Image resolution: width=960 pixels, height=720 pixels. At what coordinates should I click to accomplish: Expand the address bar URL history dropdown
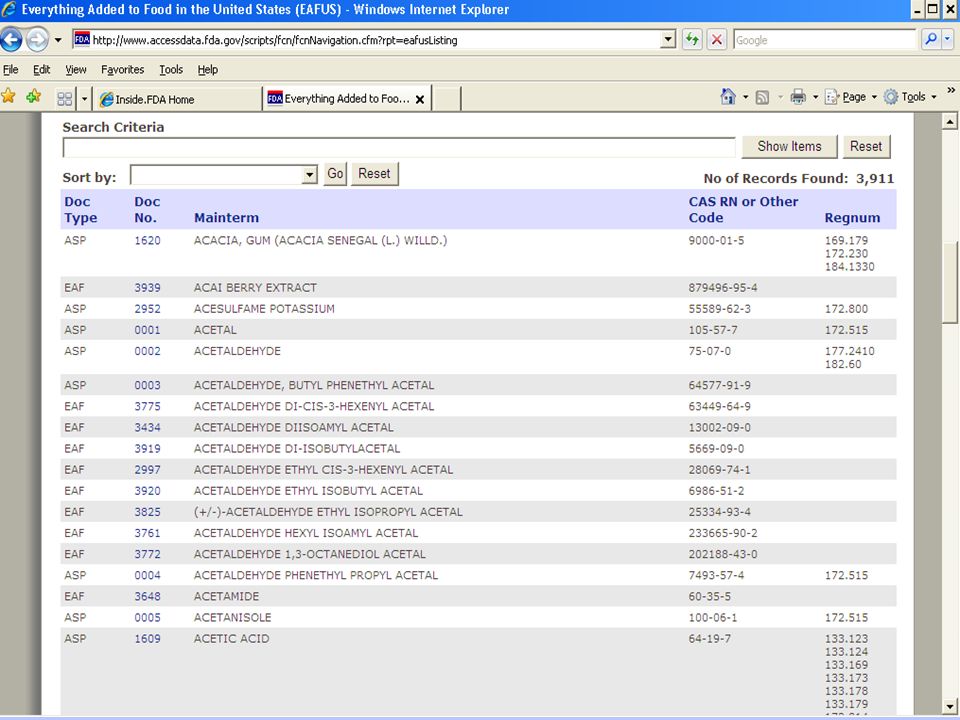669,40
